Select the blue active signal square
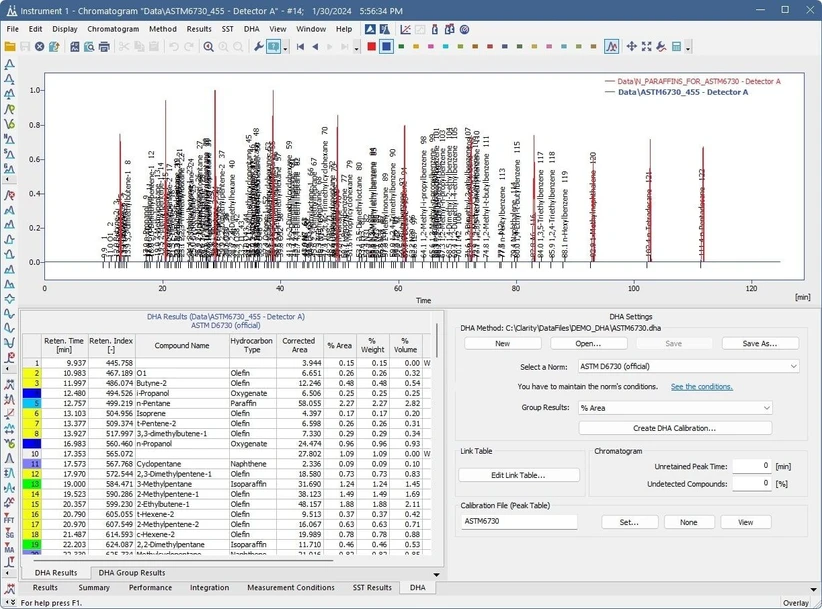Image resolution: width=822 pixels, height=609 pixels. tap(386, 47)
